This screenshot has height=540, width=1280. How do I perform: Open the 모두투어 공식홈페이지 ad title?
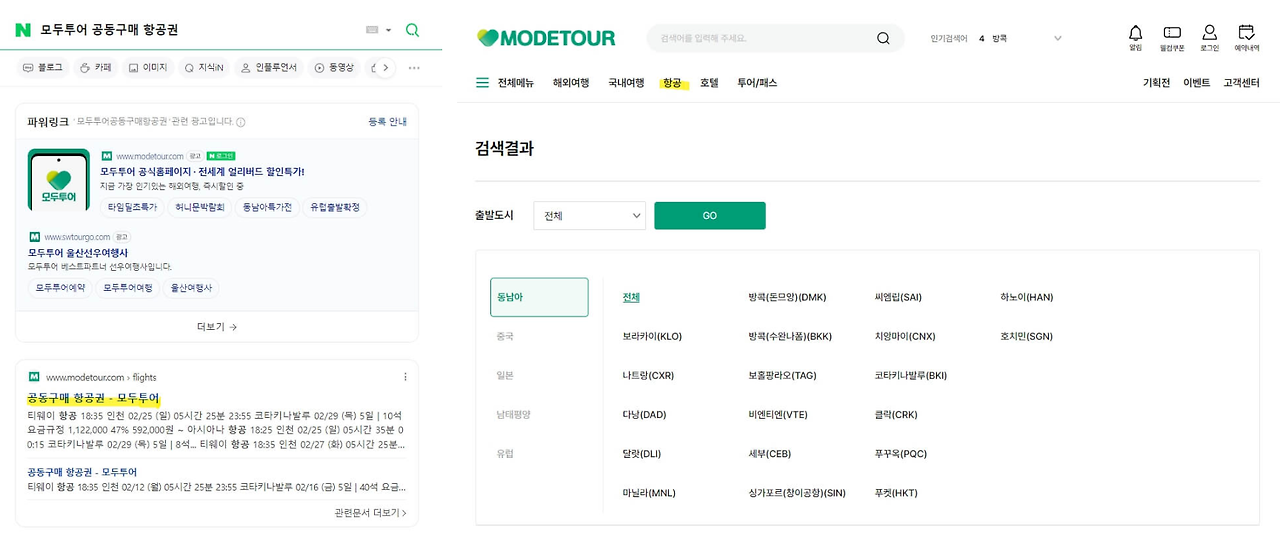point(202,171)
